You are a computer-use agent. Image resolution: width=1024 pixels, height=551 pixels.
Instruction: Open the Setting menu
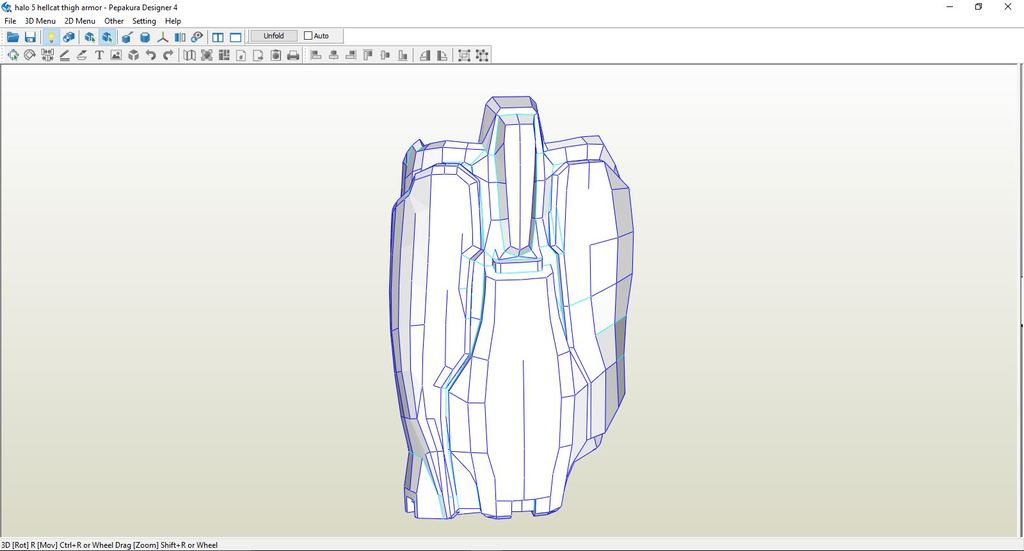click(x=144, y=21)
